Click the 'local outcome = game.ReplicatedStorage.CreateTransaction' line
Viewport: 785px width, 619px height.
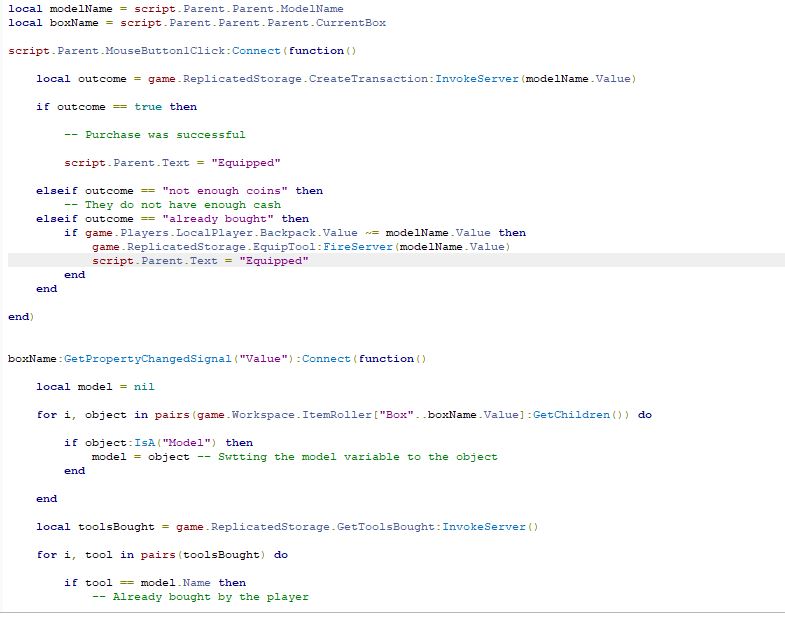336,79
